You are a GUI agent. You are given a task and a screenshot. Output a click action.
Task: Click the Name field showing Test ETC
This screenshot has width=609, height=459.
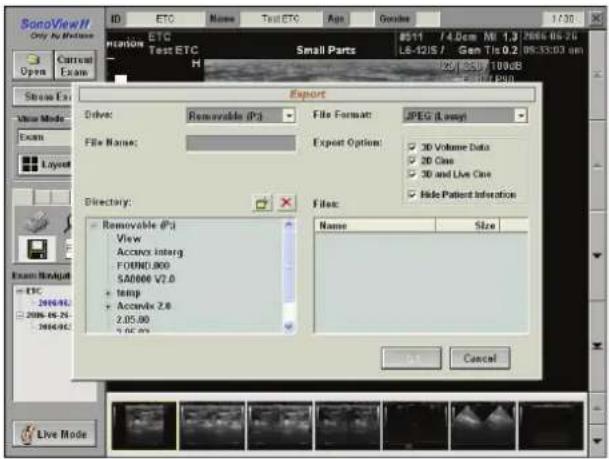(x=281, y=19)
